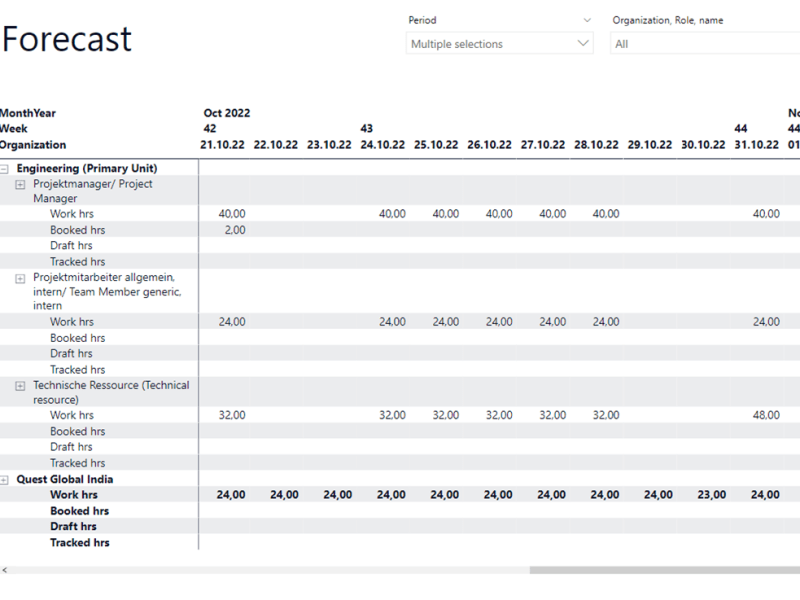
Task: Click the Oct 2022 MonthYear header
Action: coord(228,113)
